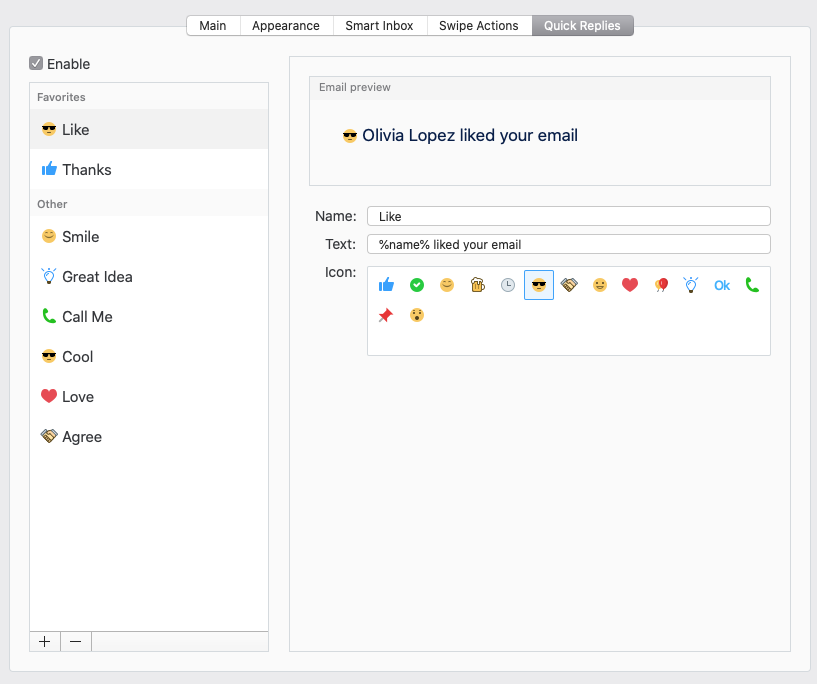
Task: Select the balloons icon
Action: pyautogui.click(x=661, y=285)
